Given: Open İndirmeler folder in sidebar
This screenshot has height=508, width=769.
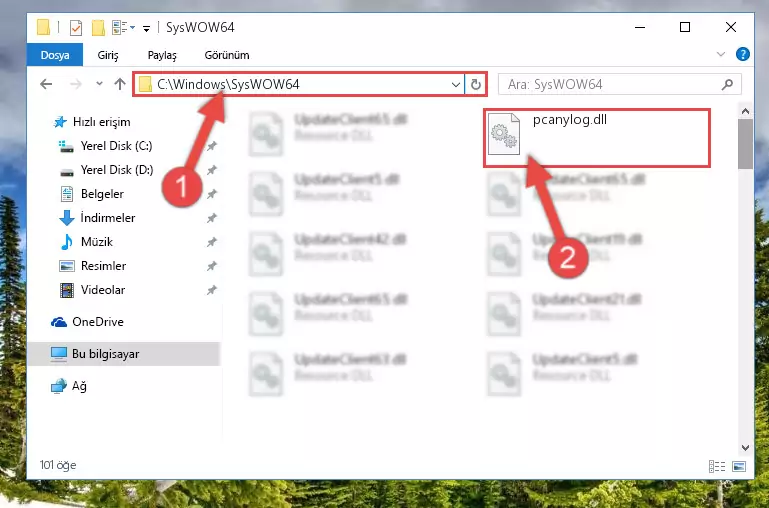Looking at the screenshot, I should [x=97, y=218].
